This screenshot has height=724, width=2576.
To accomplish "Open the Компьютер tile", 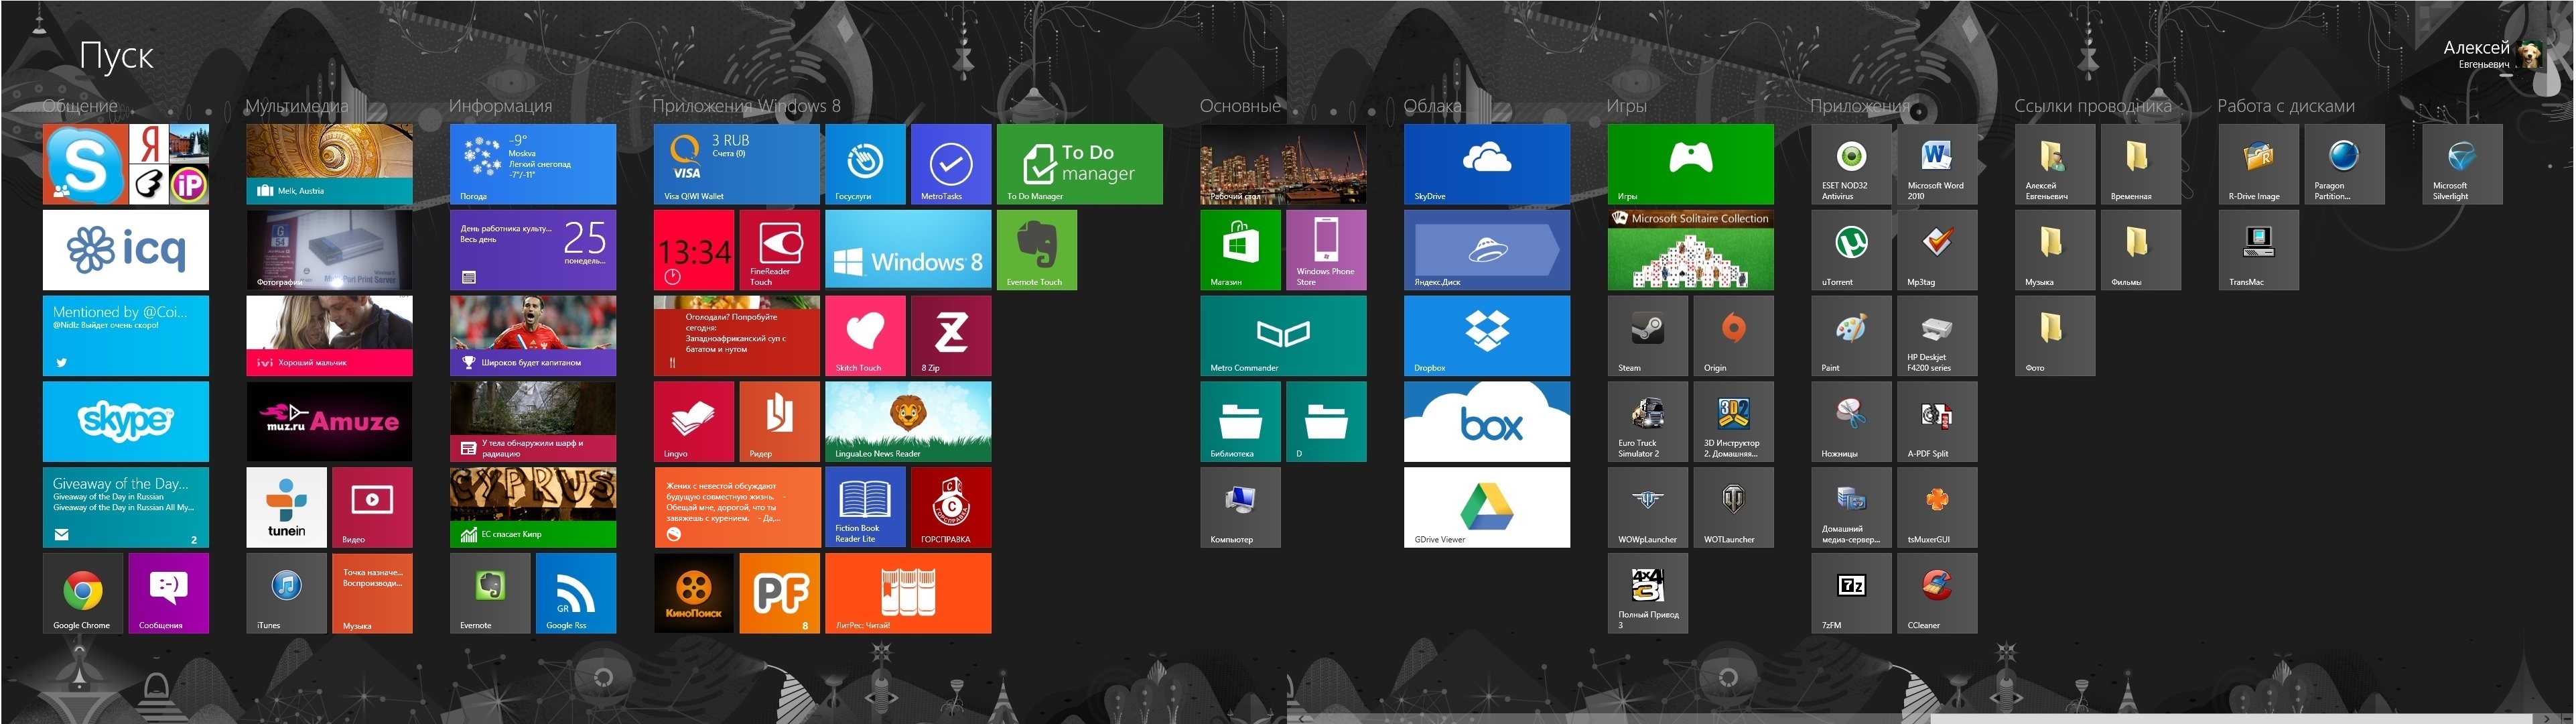I will coord(1240,507).
